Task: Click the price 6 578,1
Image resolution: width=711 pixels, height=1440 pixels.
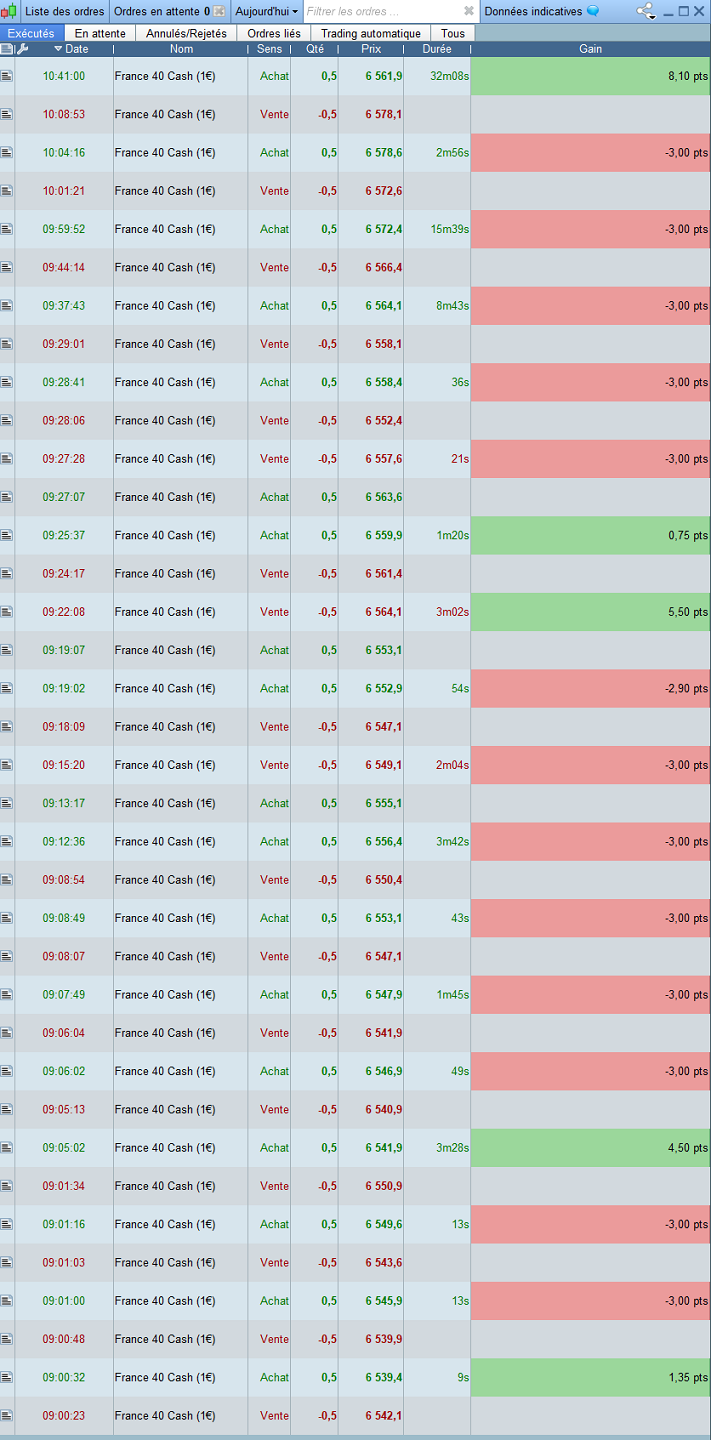Action: pyautogui.click(x=384, y=114)
